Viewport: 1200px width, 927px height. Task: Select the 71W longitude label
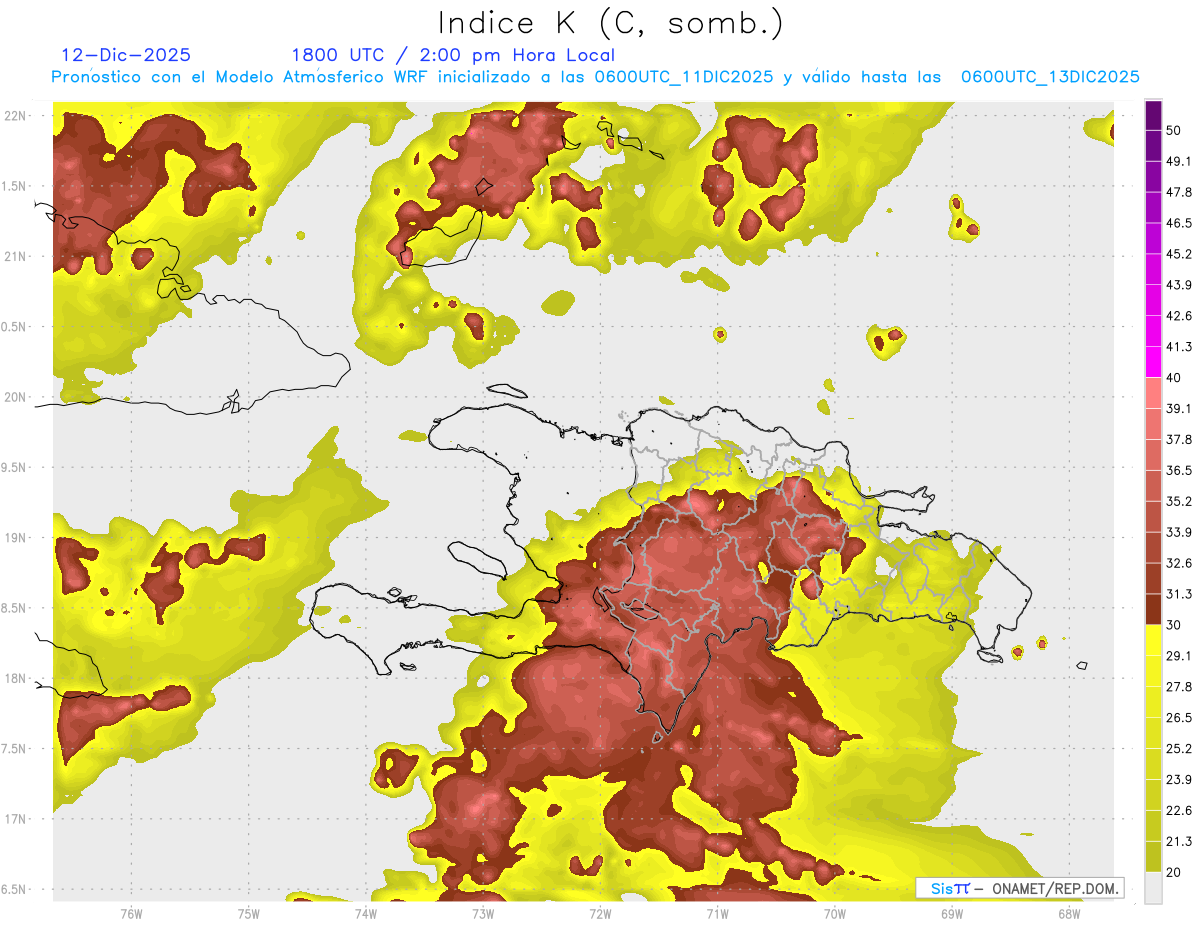tap(717, 912)
